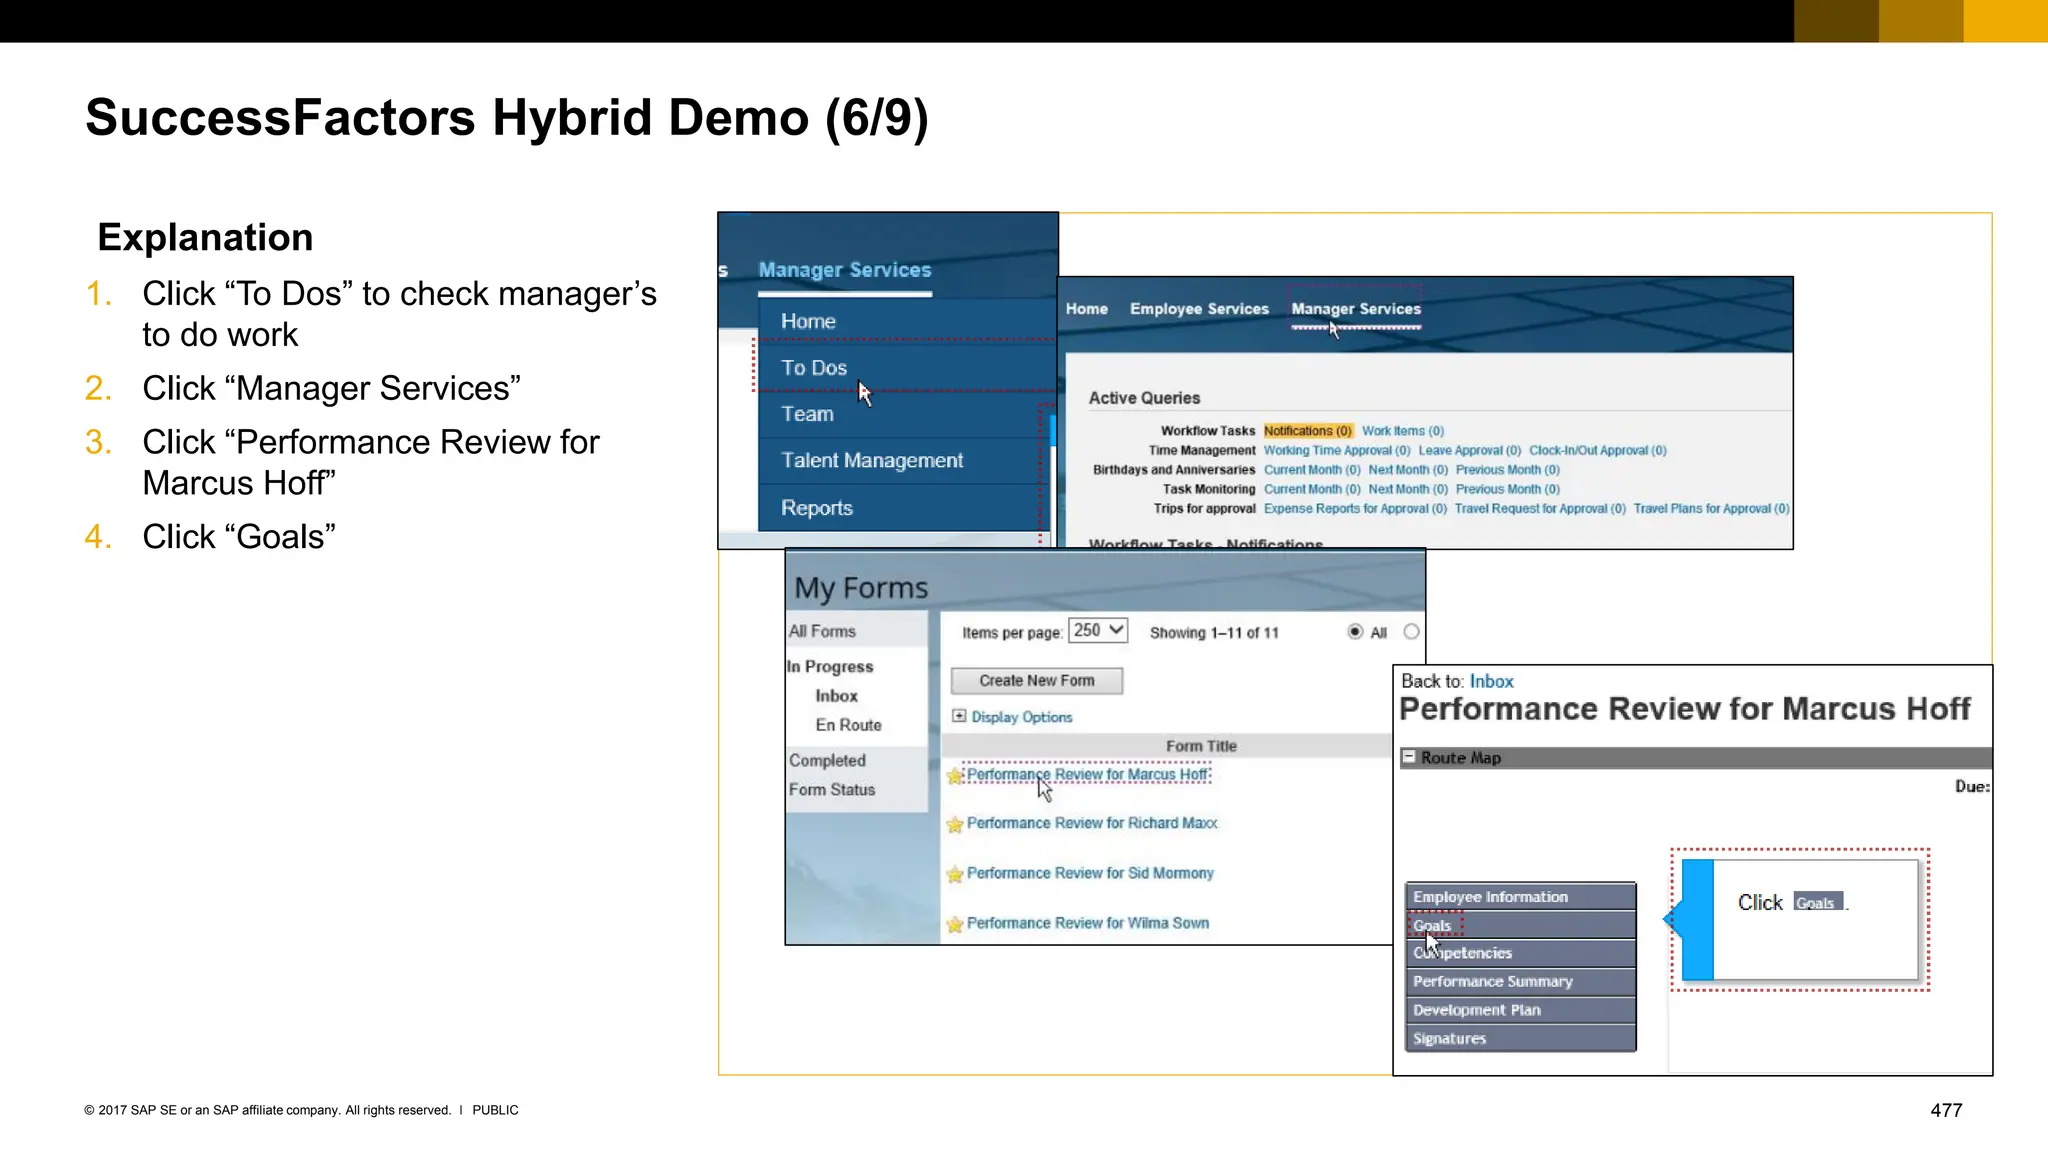This screenshot has width=2048, height=1152.
Task: Select Completed in My Forms sidebar
Action: coord(827,760)
